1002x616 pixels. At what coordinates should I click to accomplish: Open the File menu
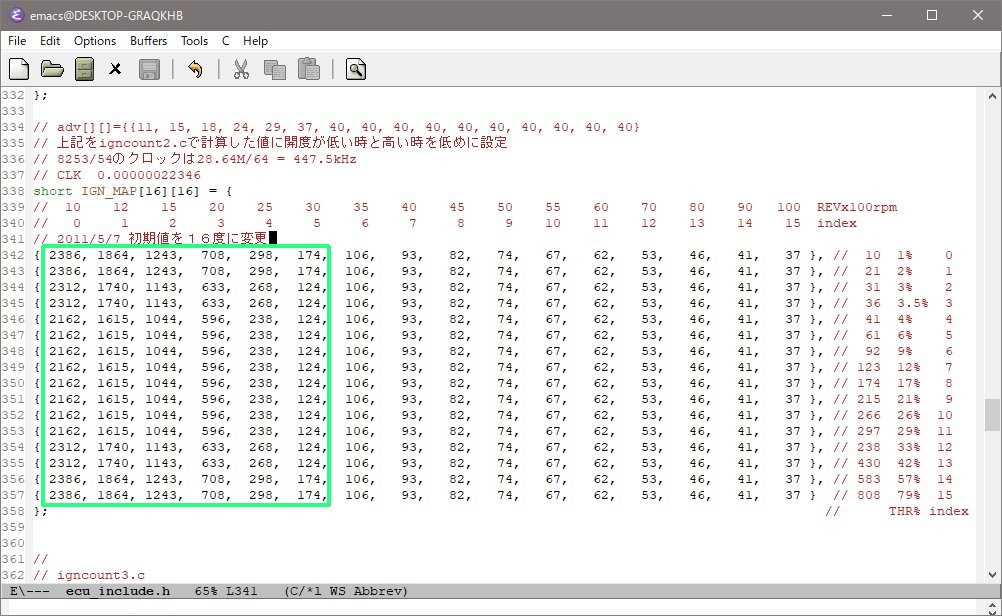click(x=17, y=41)
